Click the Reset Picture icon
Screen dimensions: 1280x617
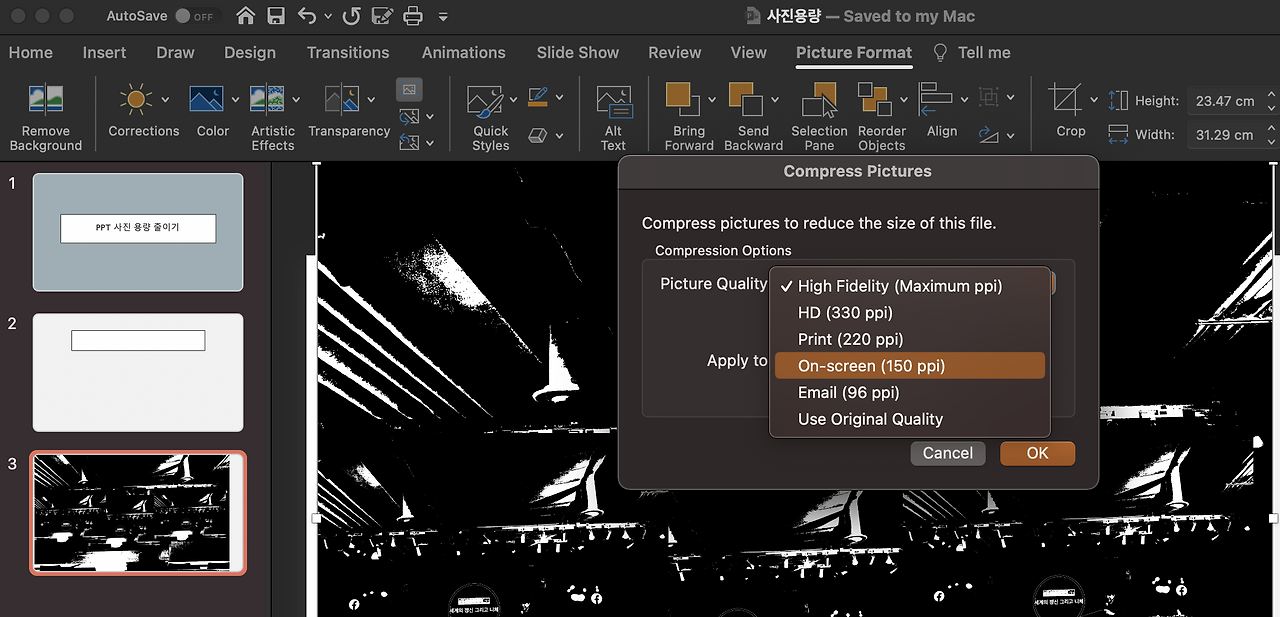point(409,142)
